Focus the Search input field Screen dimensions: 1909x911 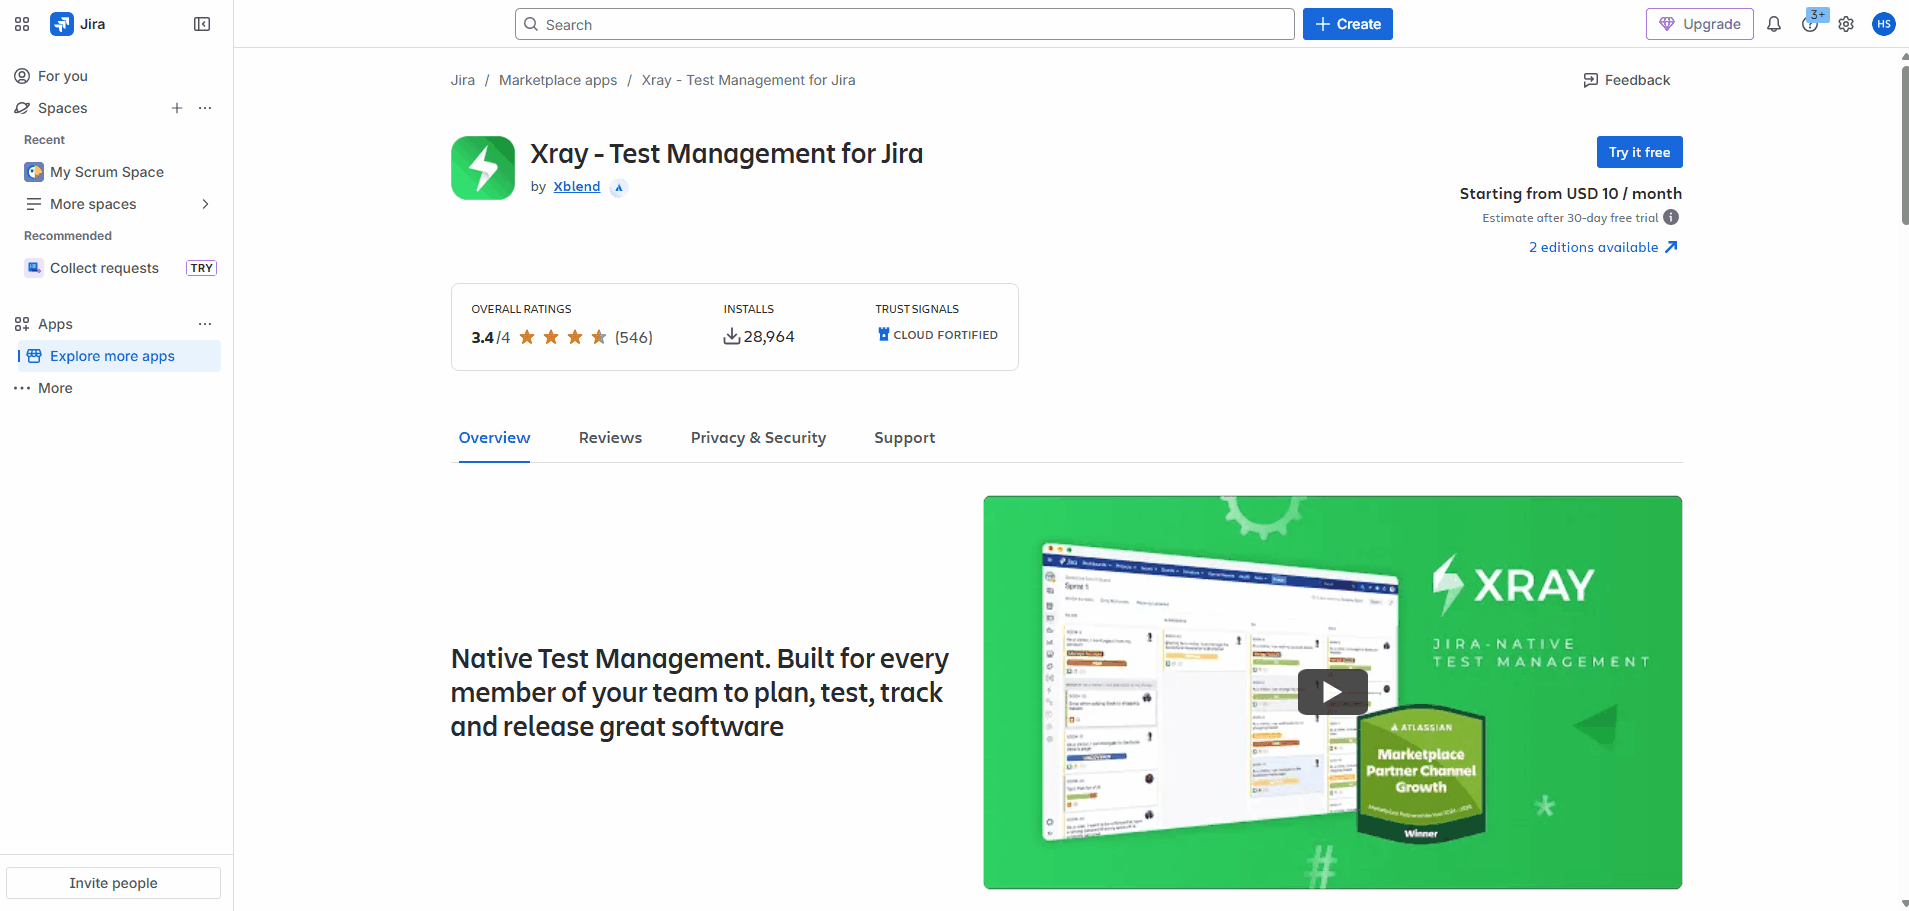pyautogui.click(x=905, y=24)
